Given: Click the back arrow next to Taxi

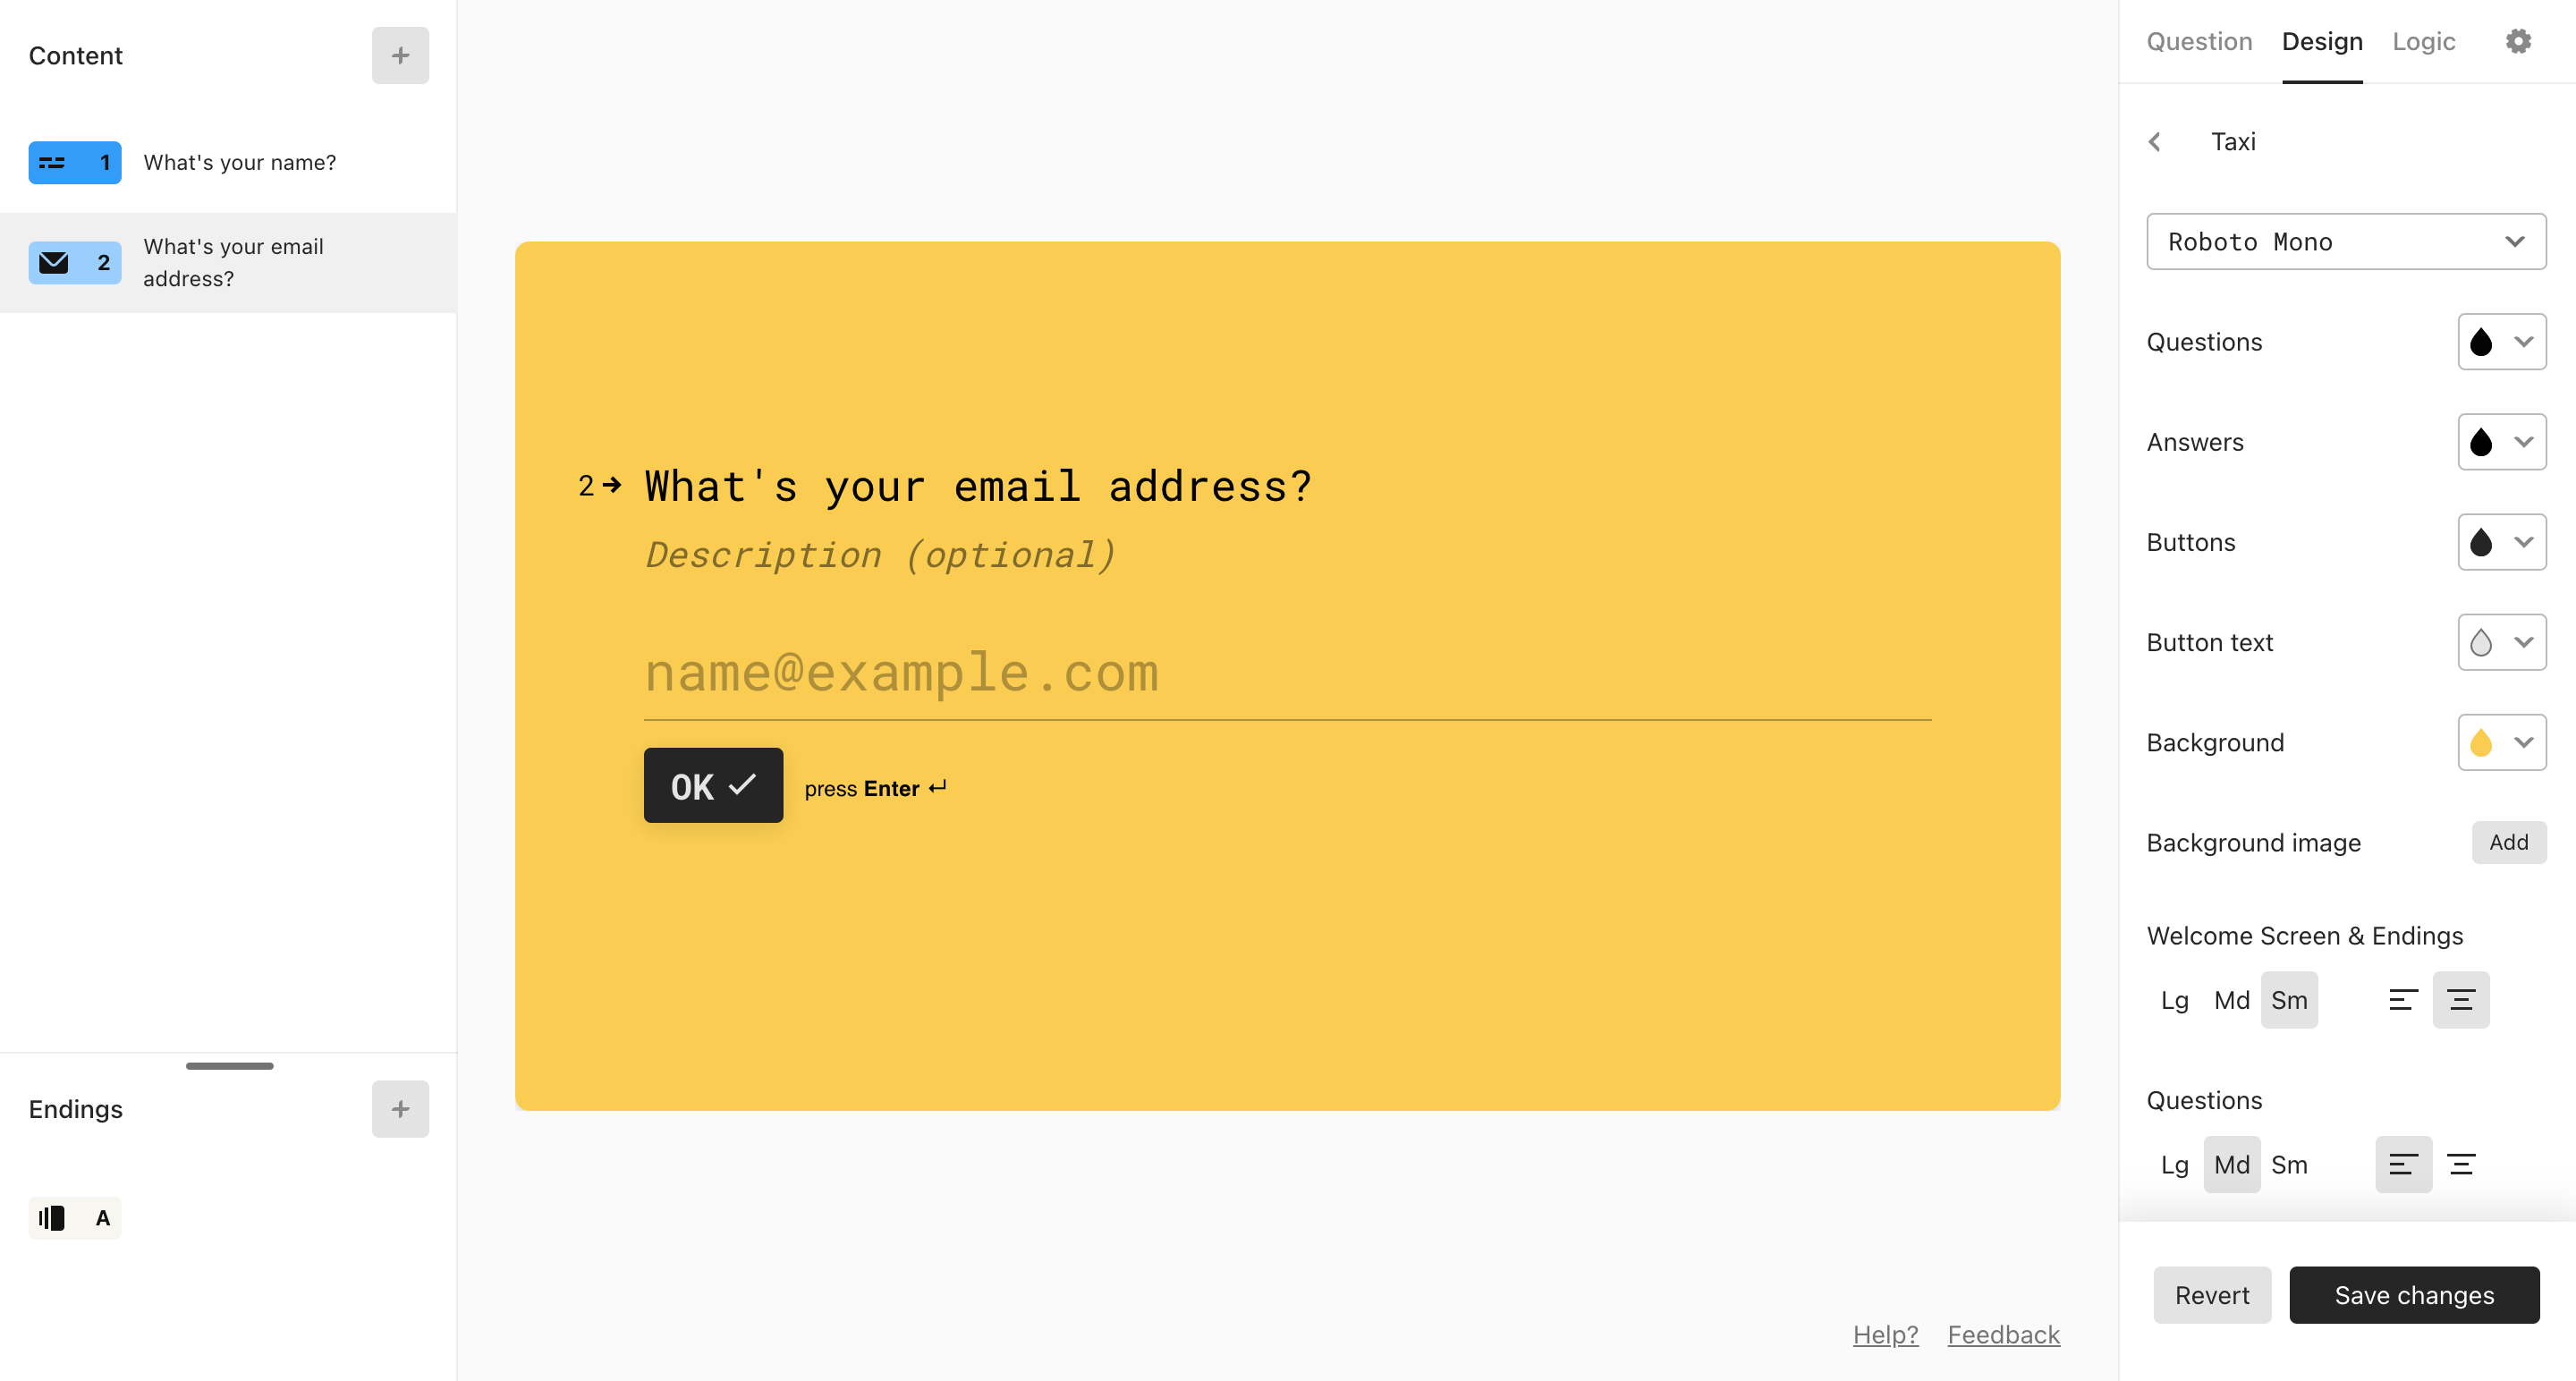Looking at the screenshot, I should [2158, 143].
